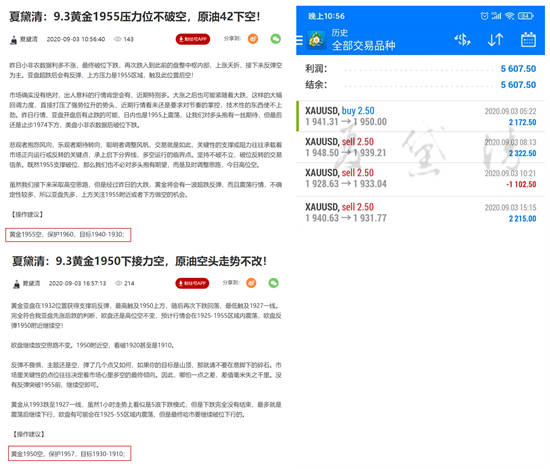
Task: Click the profit value 2 172.50
Action: (522, 122)
